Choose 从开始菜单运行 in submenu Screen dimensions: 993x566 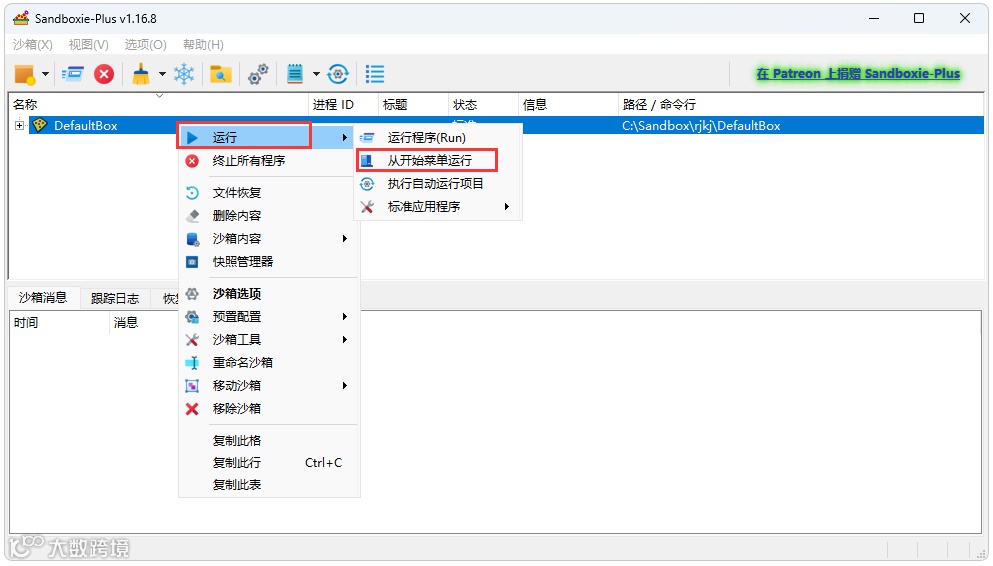click(438, 161)
